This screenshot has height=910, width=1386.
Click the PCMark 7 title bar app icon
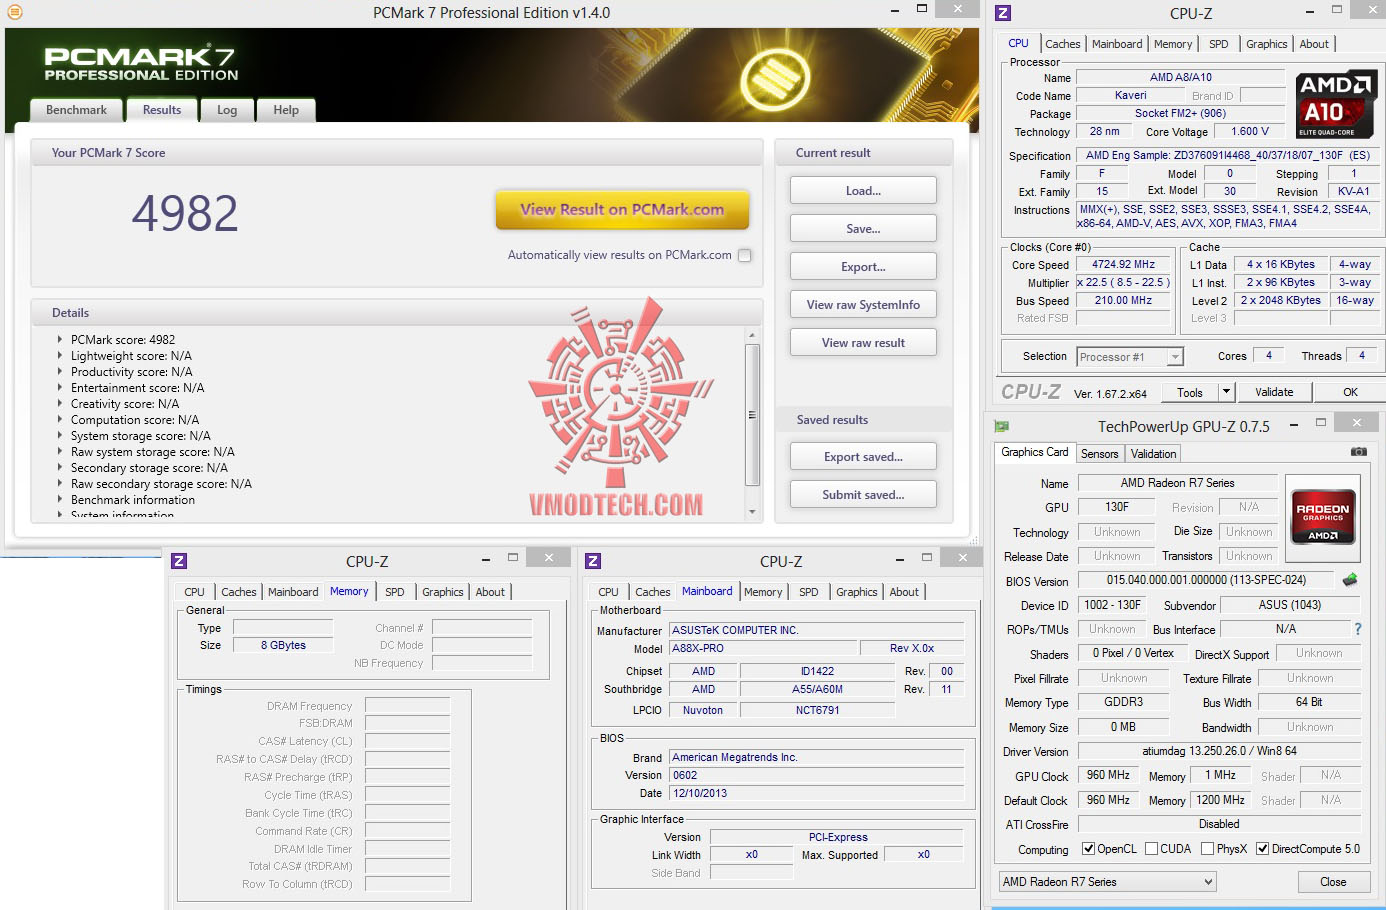point(14,12)
